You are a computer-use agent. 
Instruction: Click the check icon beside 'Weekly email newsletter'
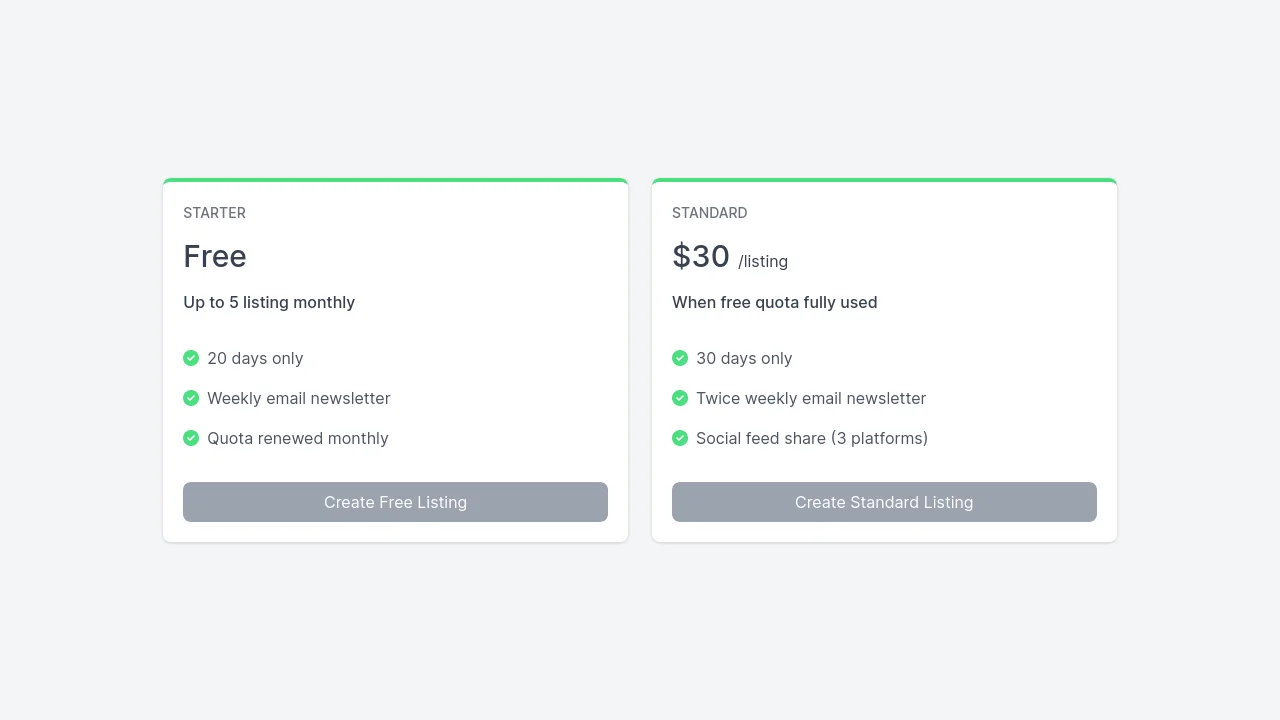(191, 398)
